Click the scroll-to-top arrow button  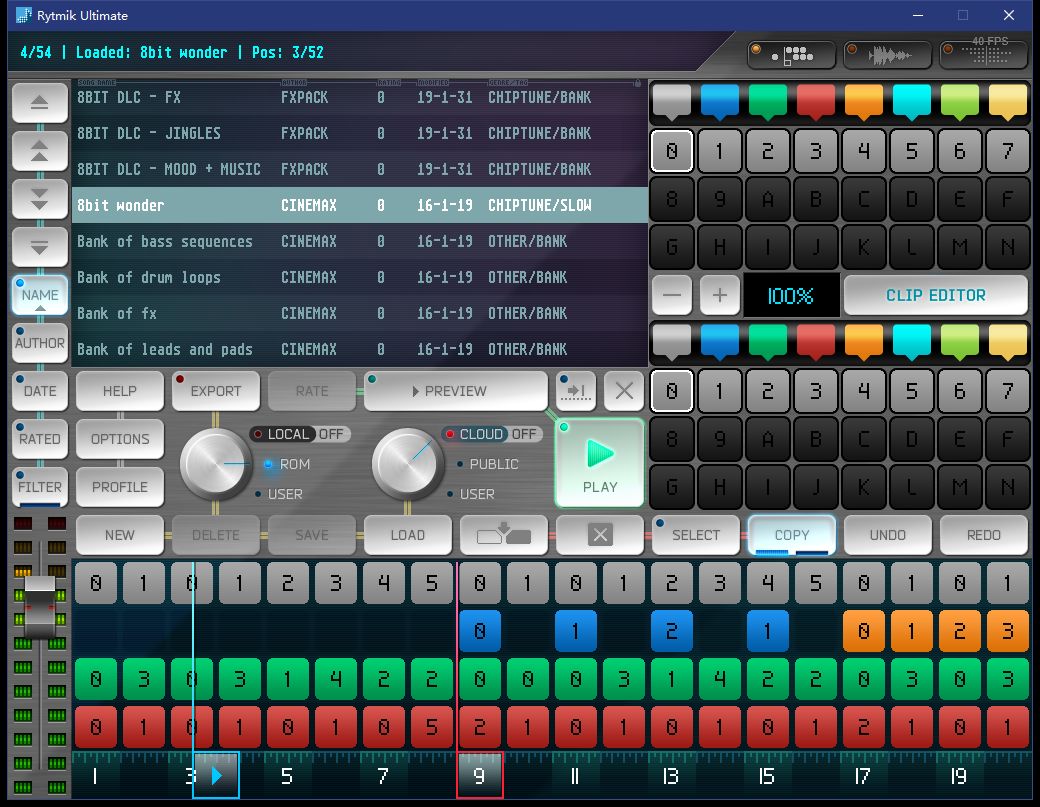point(40,102)
